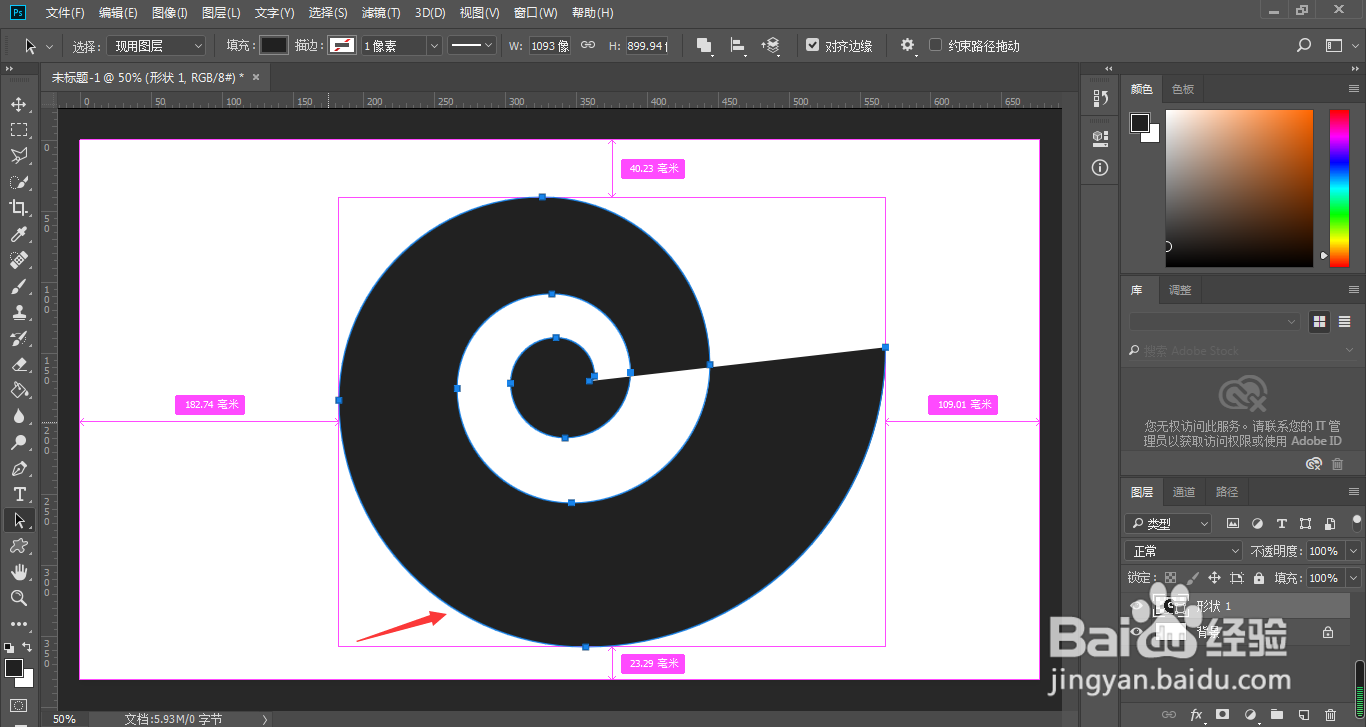Toggle layer filtering switch on
The width and height of the screenshot is (1366, 727).
(1357, 522)
